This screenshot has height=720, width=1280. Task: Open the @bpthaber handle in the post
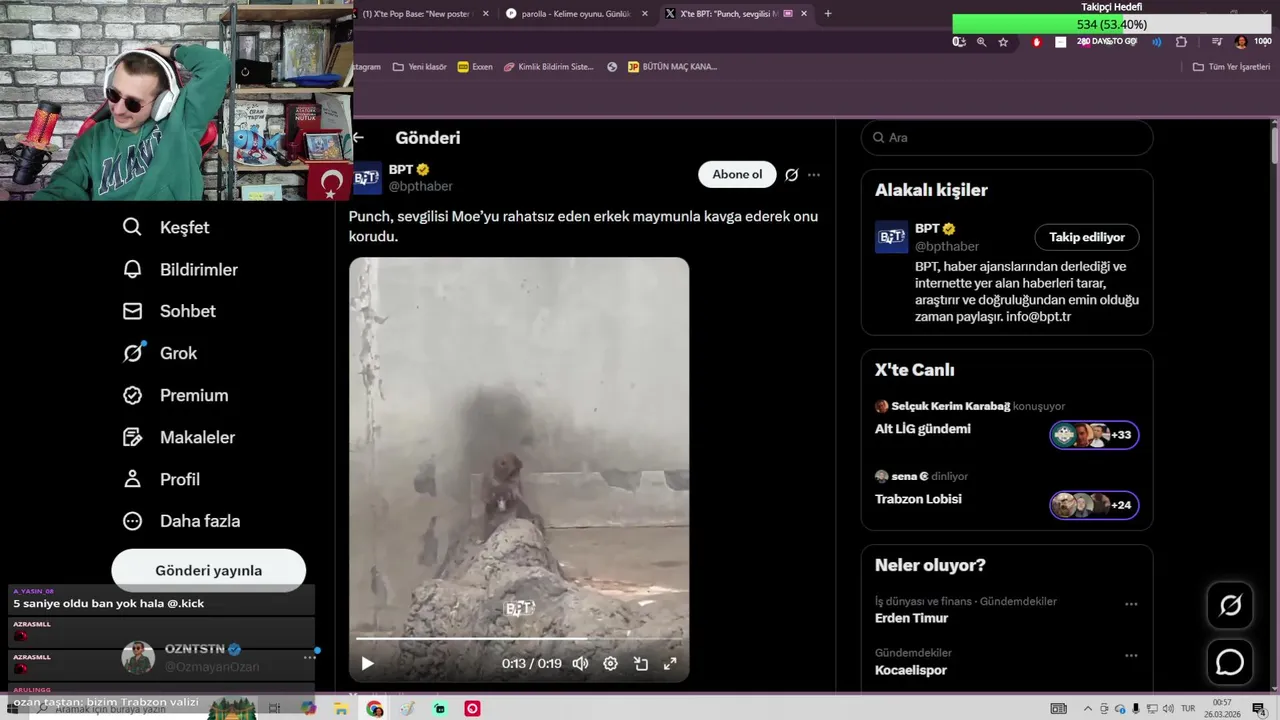tap(420, 186)
